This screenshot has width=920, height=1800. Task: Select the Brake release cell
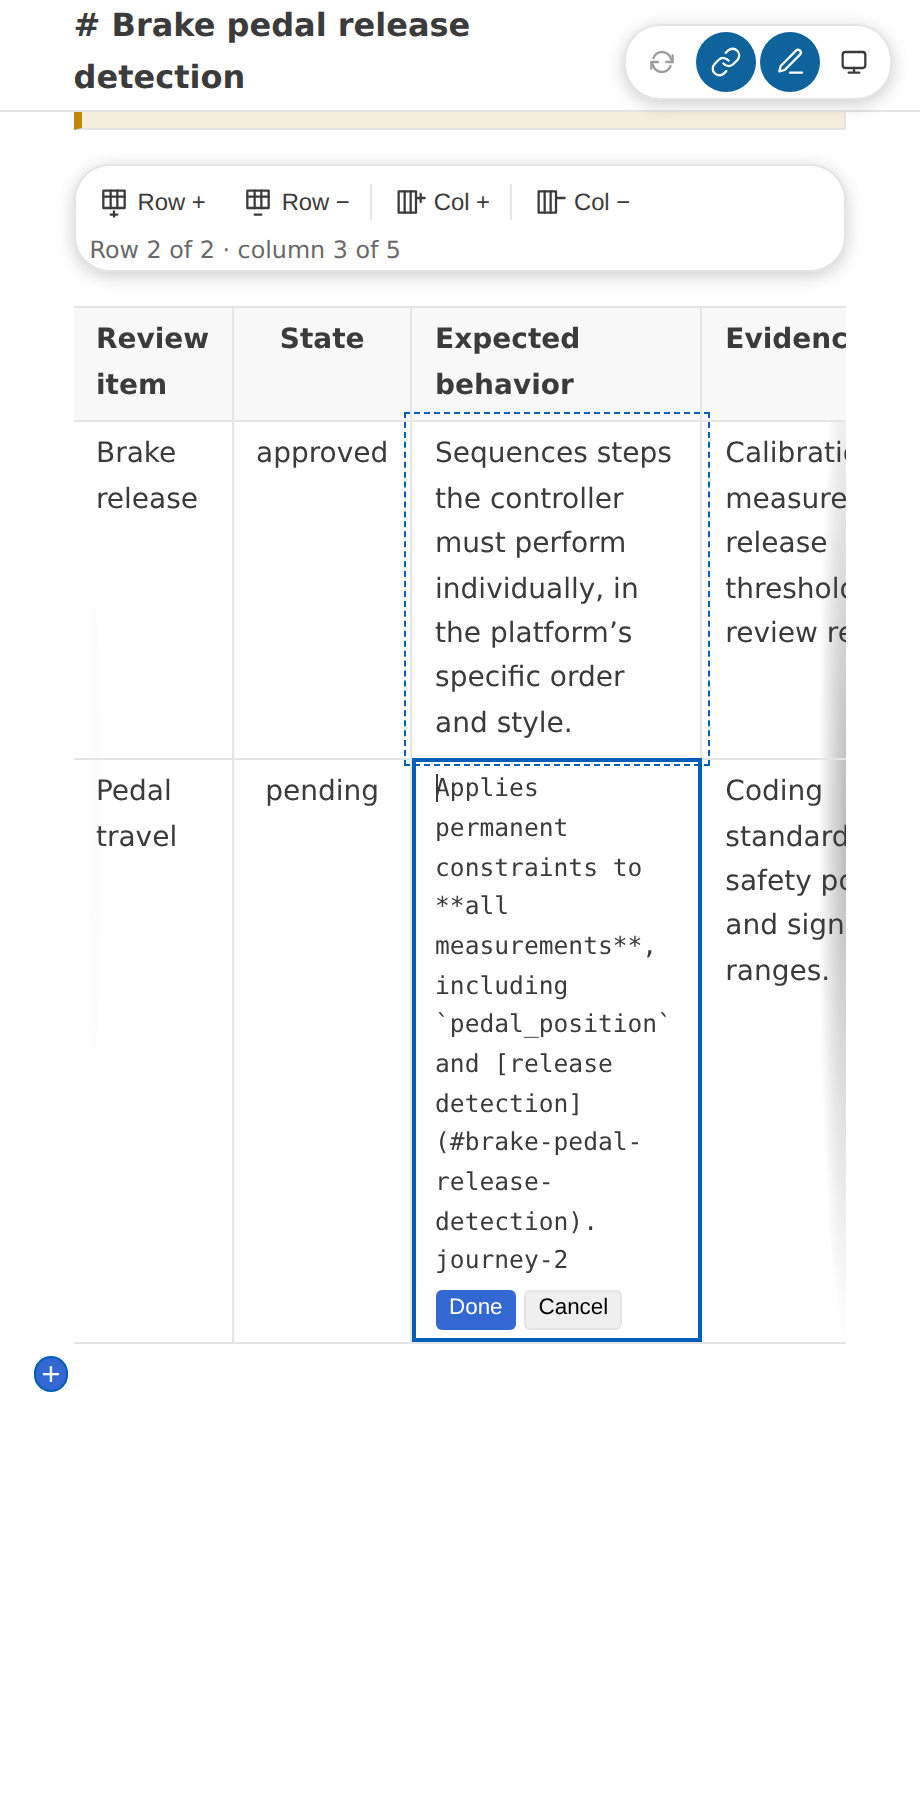click(x=153, y=590)
